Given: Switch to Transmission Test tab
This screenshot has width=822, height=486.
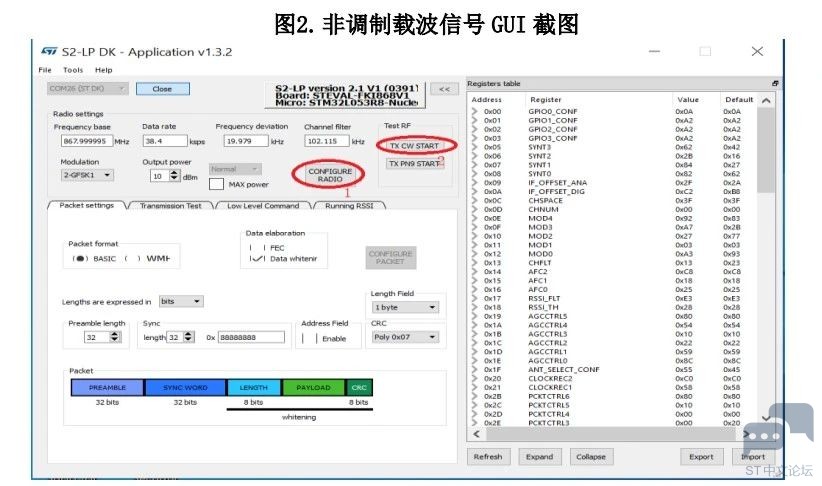Looking at the screenshot, I should [171, 206].
